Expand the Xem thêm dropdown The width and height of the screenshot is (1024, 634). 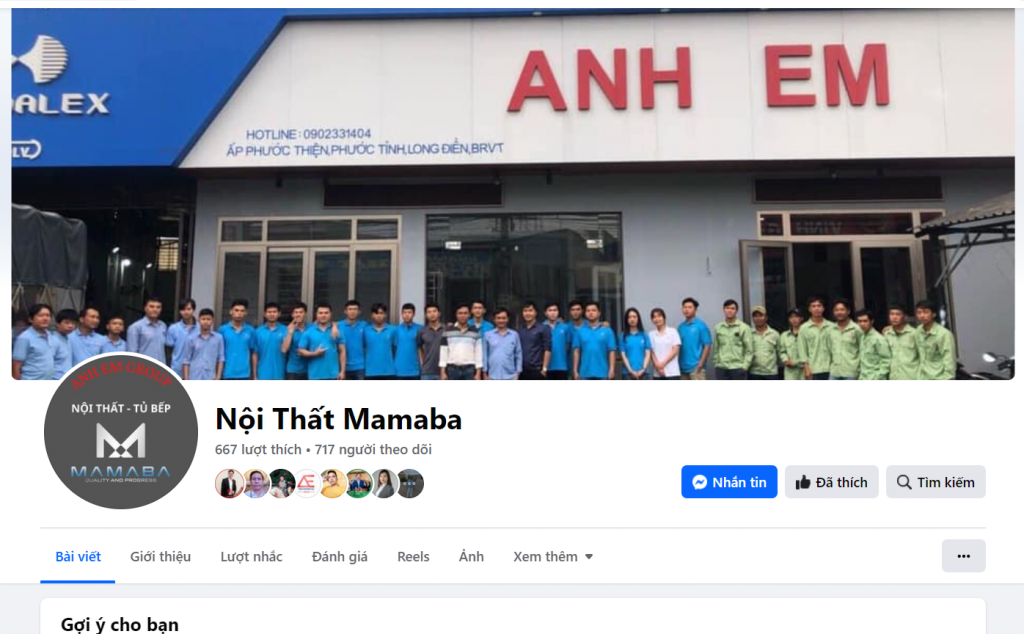tap(552, 556)
